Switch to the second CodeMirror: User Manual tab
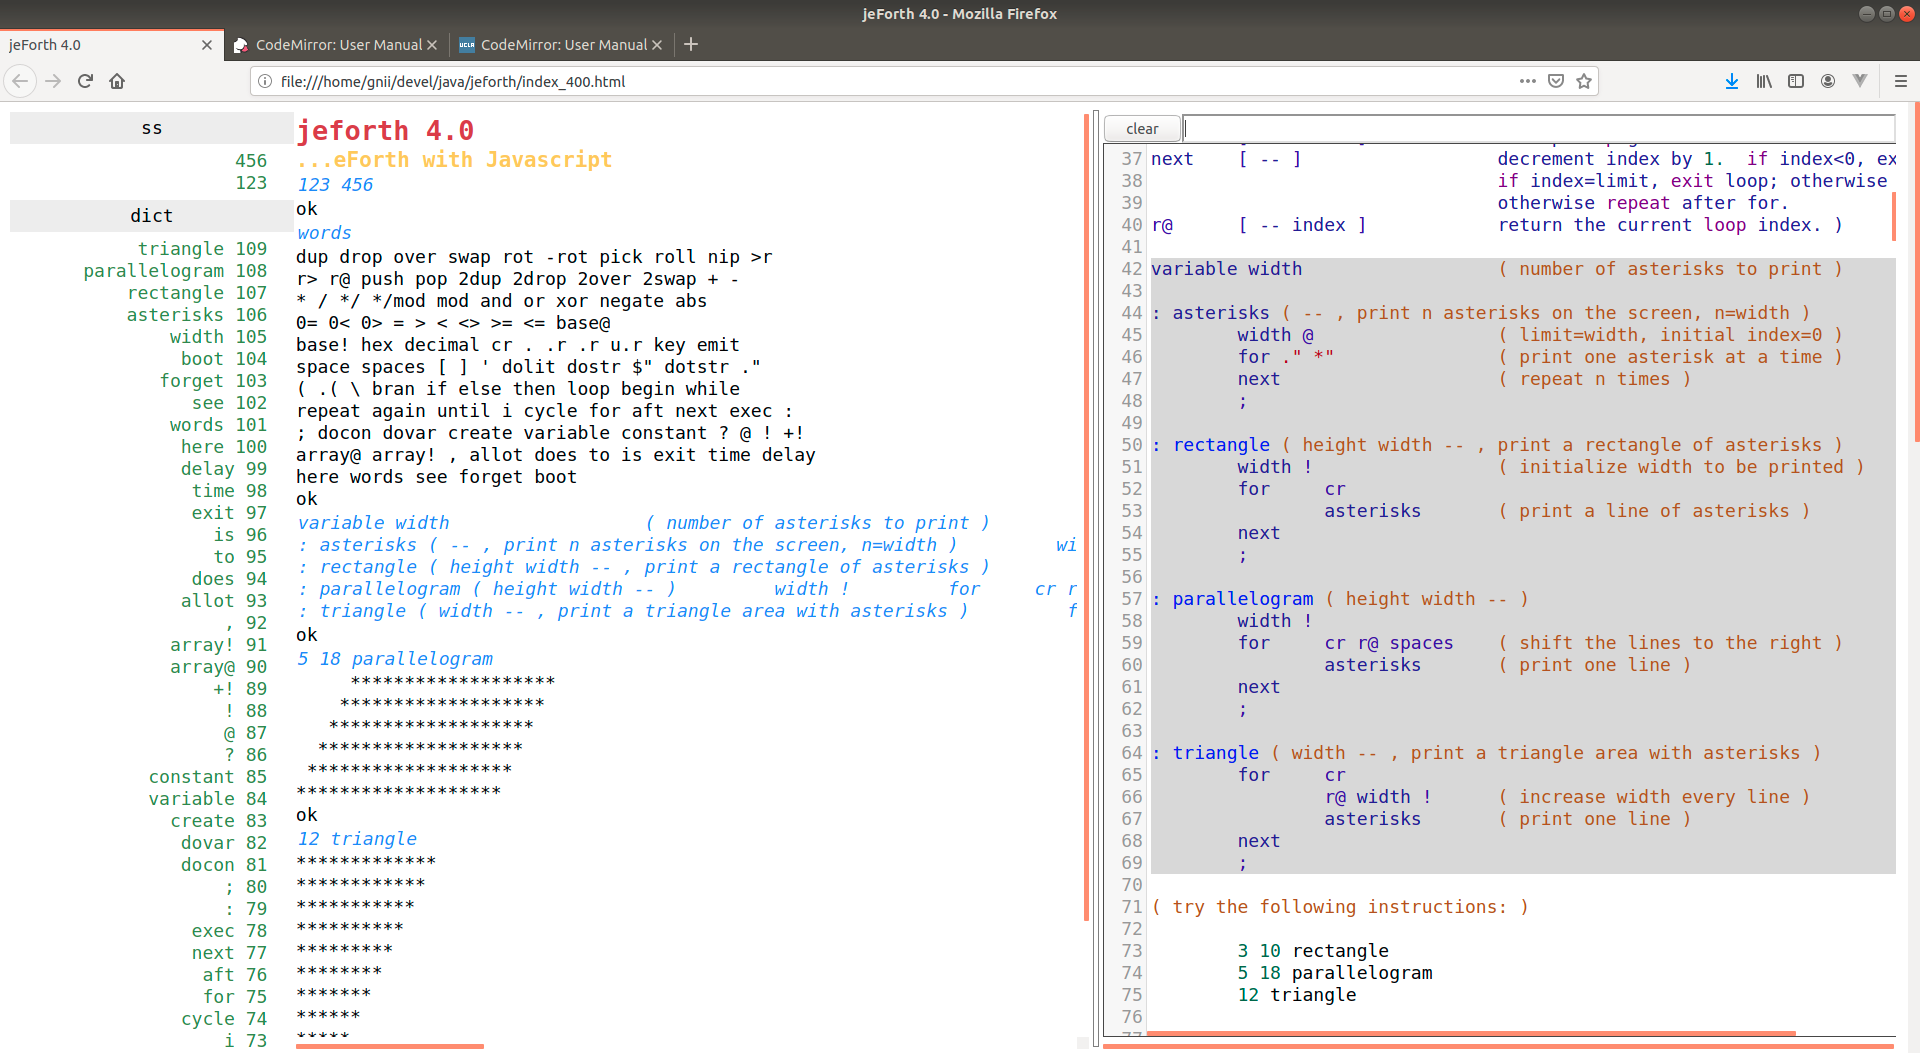1920x1053 pixels. [563, 45]
